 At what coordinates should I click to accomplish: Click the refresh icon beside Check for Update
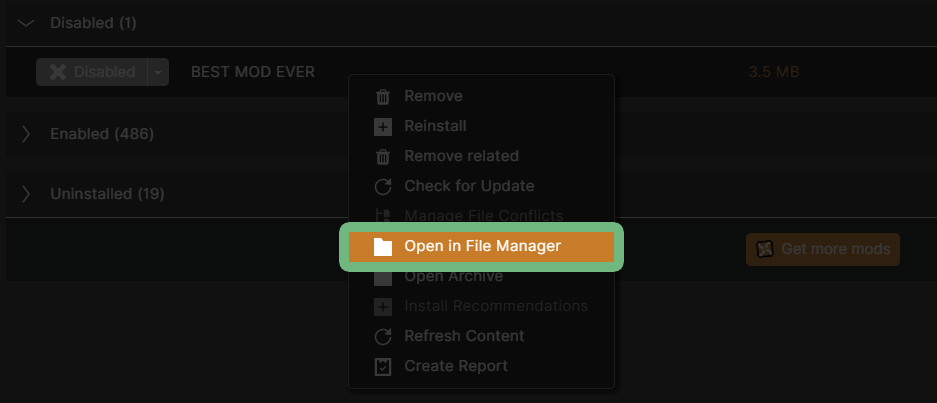382,187
